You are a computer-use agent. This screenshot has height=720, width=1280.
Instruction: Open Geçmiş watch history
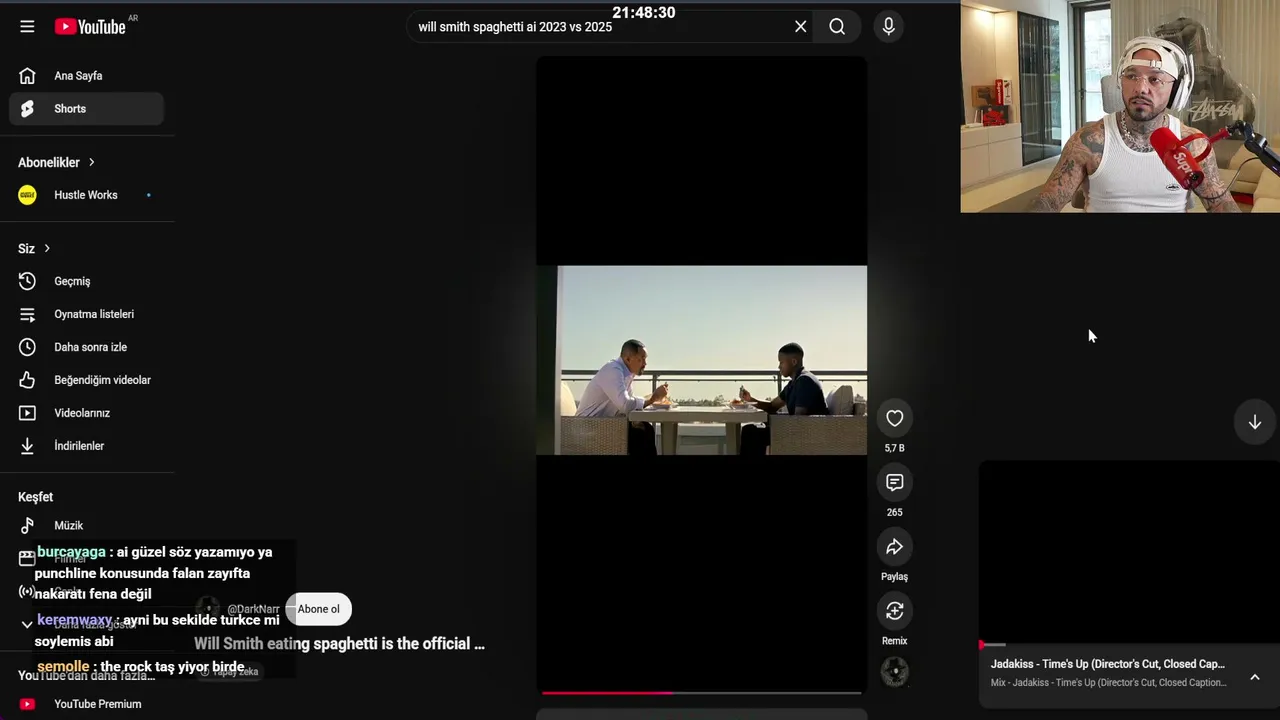87,281
